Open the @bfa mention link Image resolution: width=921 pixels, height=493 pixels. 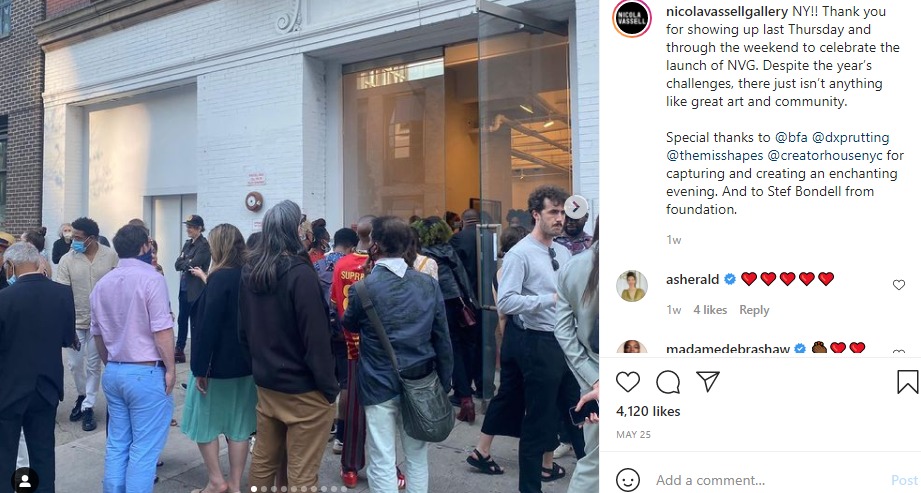[791, 137]
